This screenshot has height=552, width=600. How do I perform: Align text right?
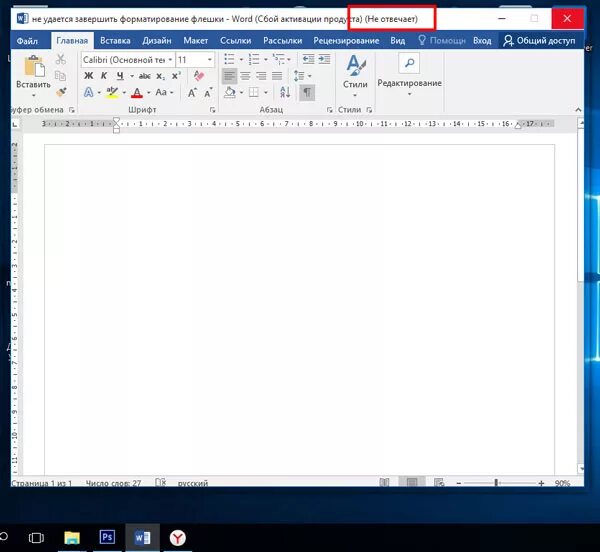[x=261, y=76]
